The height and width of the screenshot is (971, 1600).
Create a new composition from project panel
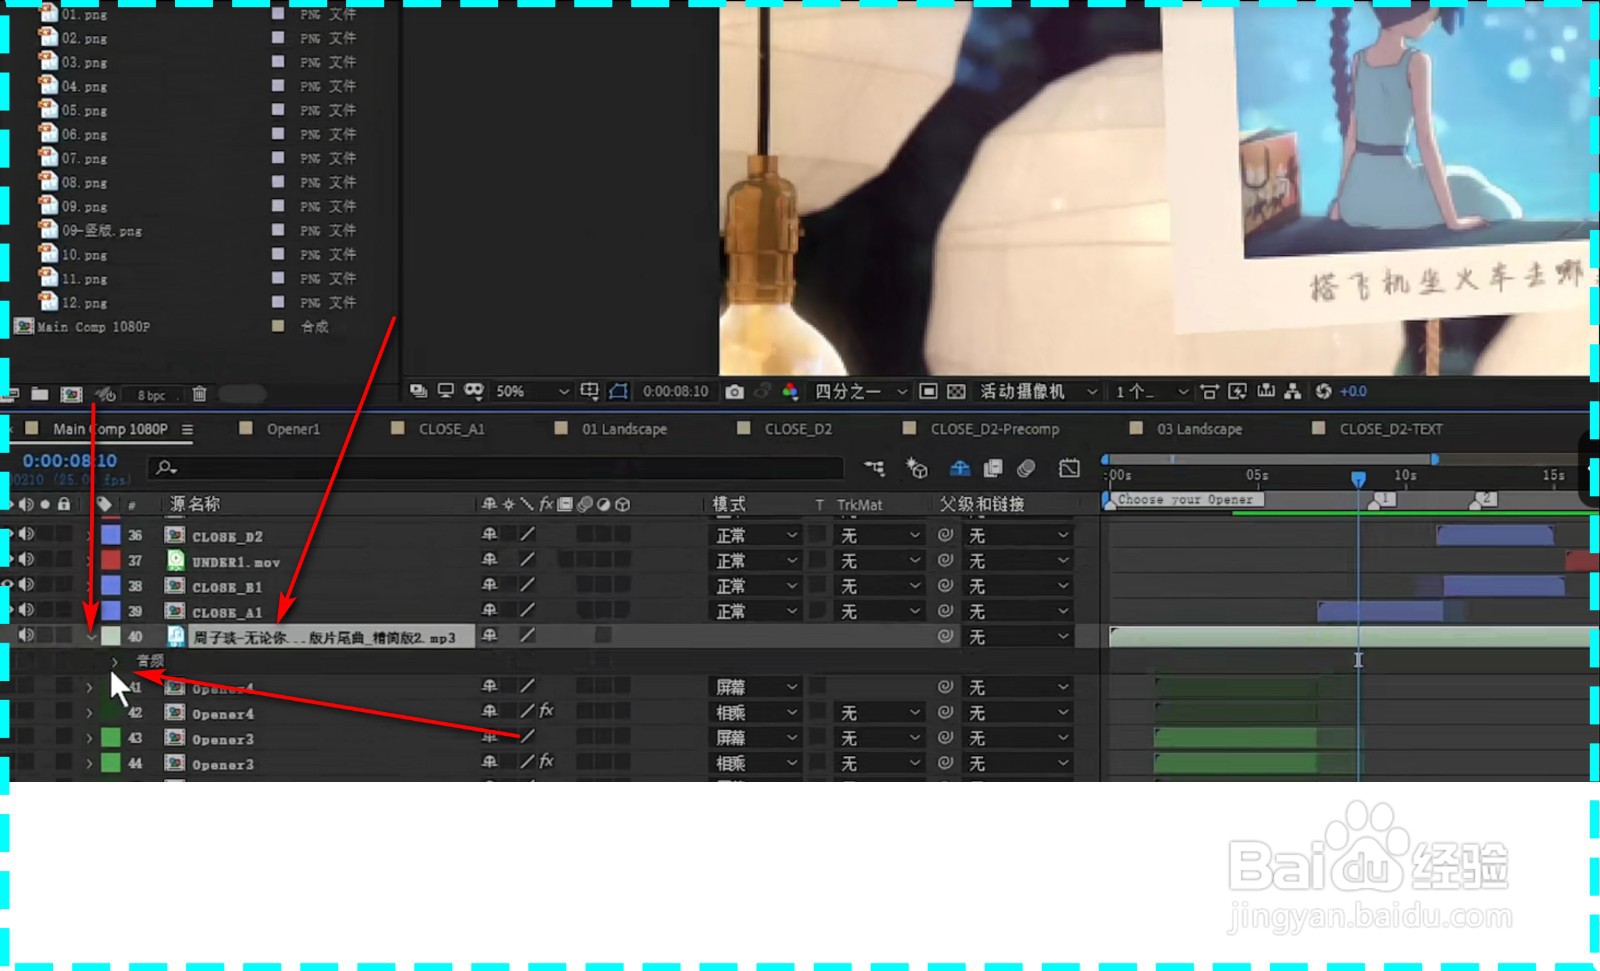72,394
